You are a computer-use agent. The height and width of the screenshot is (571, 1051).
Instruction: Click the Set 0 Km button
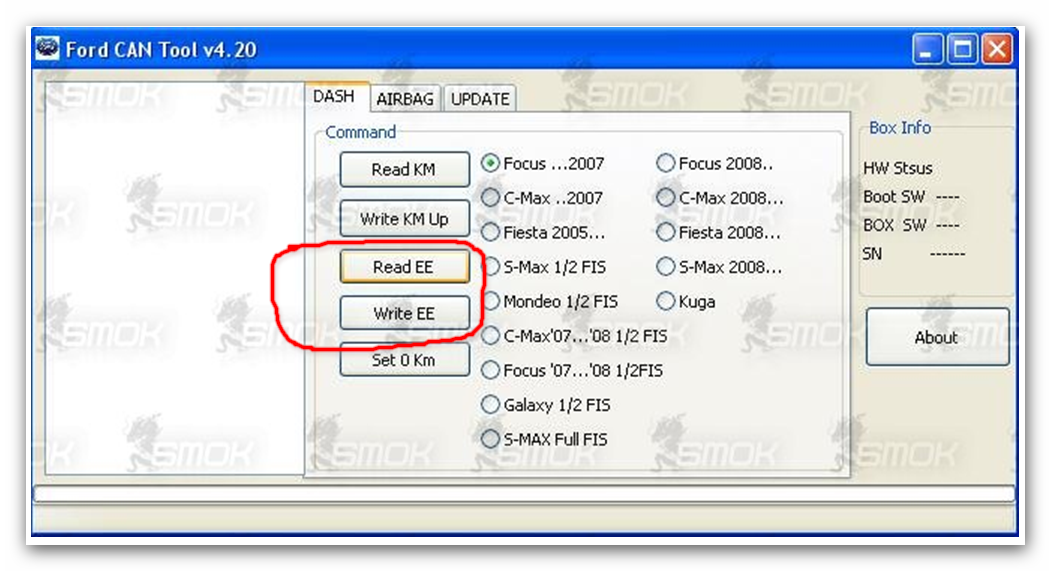(x=404, y=360)
